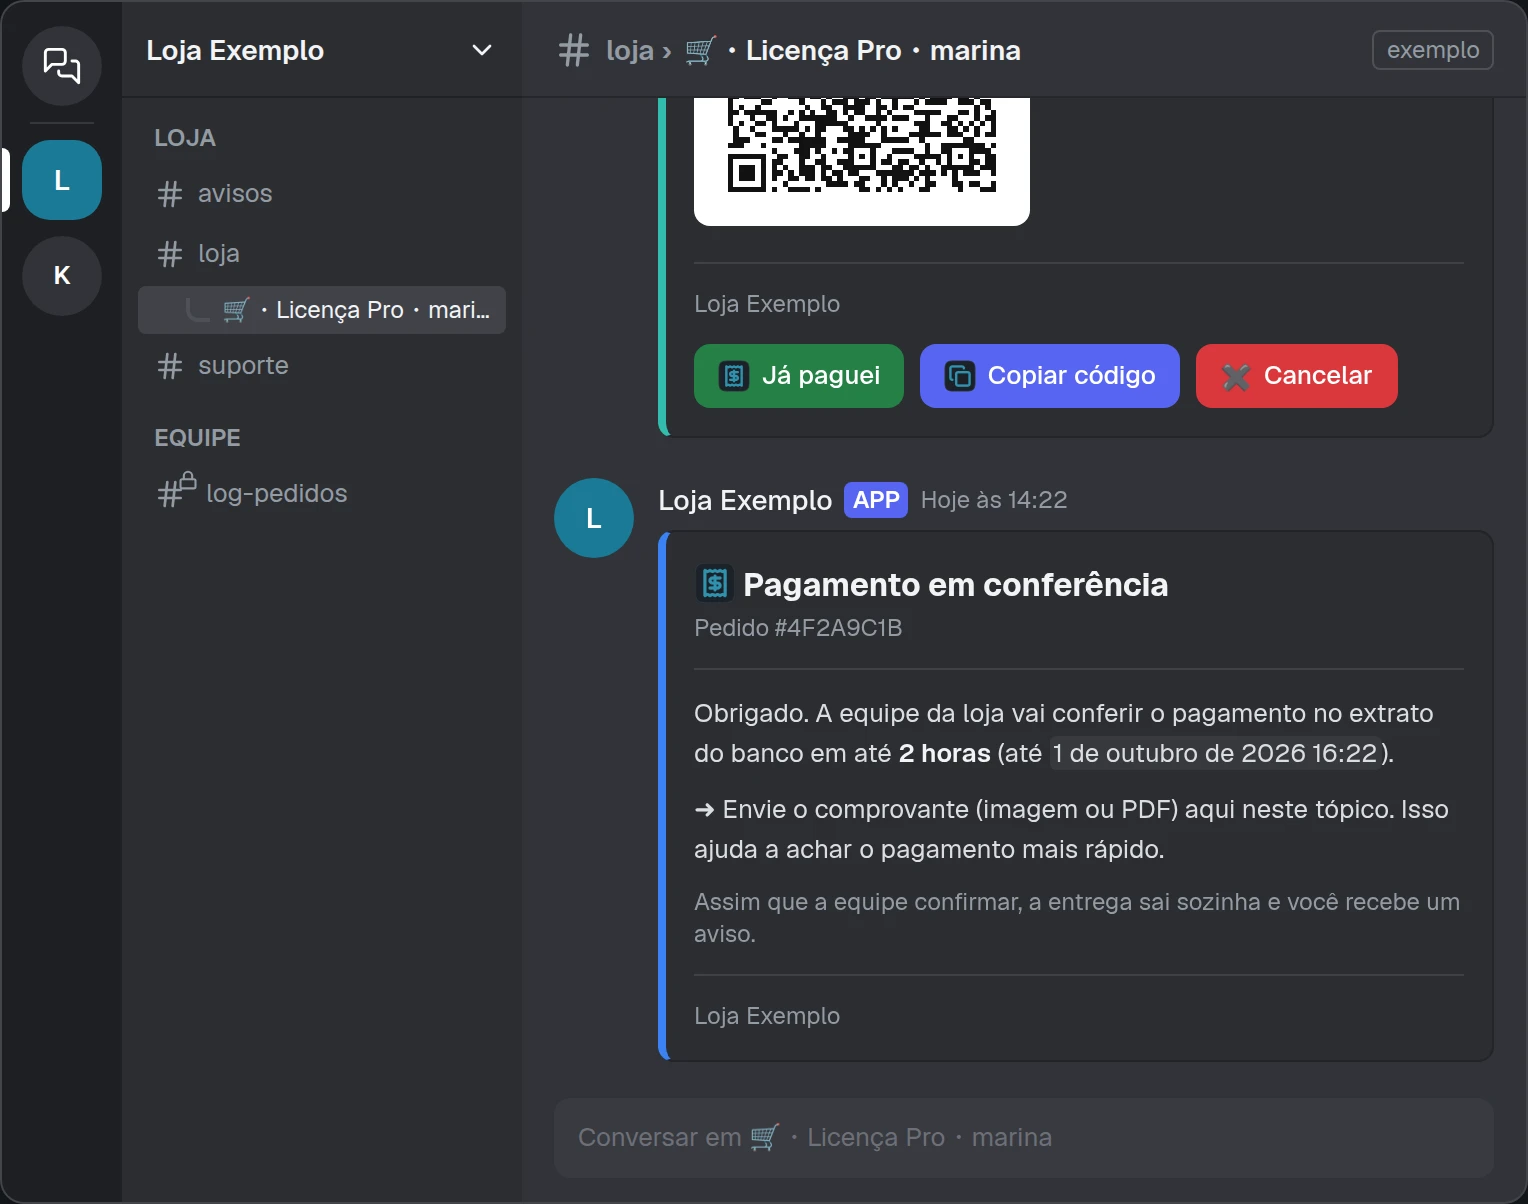Click the Licença Pro · marina thread title
This screenshot has width=1528, height=1204.
pos(883,50)
